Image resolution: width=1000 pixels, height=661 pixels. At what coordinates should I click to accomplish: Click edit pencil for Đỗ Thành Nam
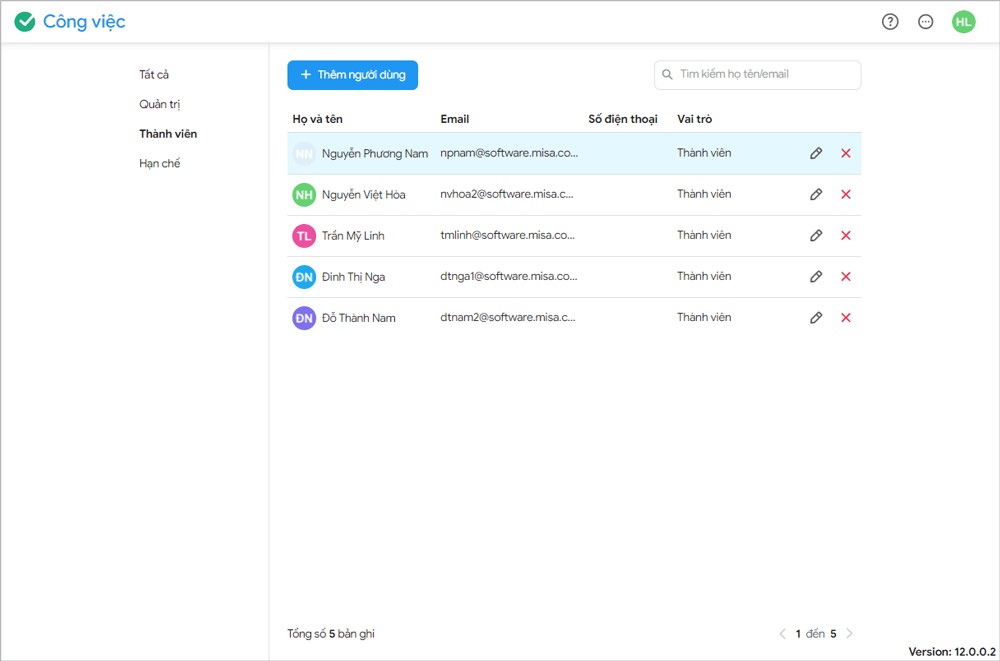[x=816, y=317]
